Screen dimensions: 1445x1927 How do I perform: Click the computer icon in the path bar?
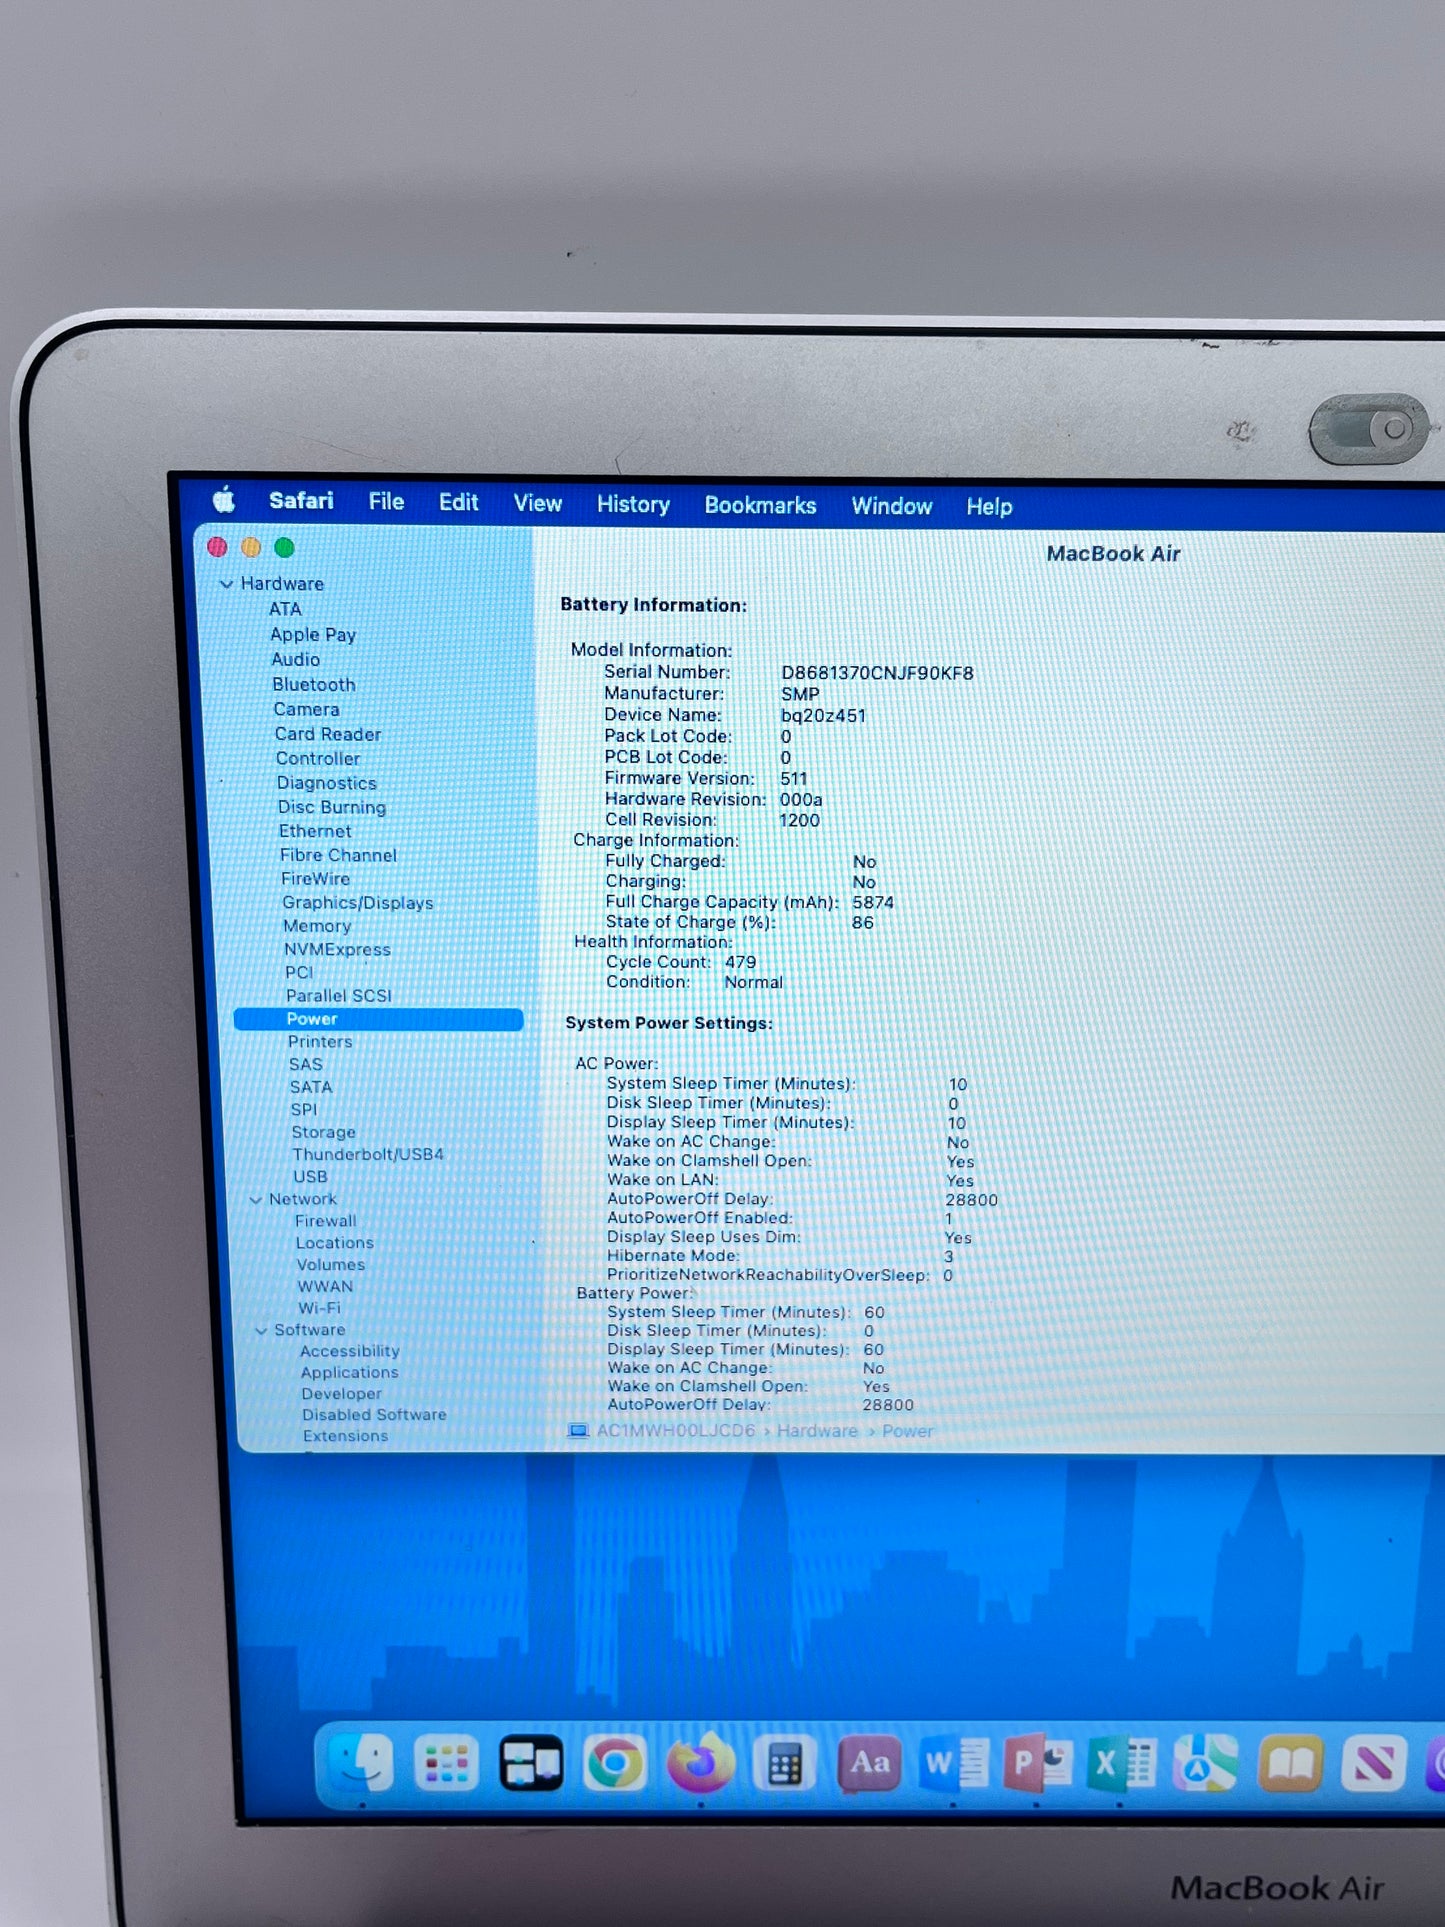click(578, 1431)
